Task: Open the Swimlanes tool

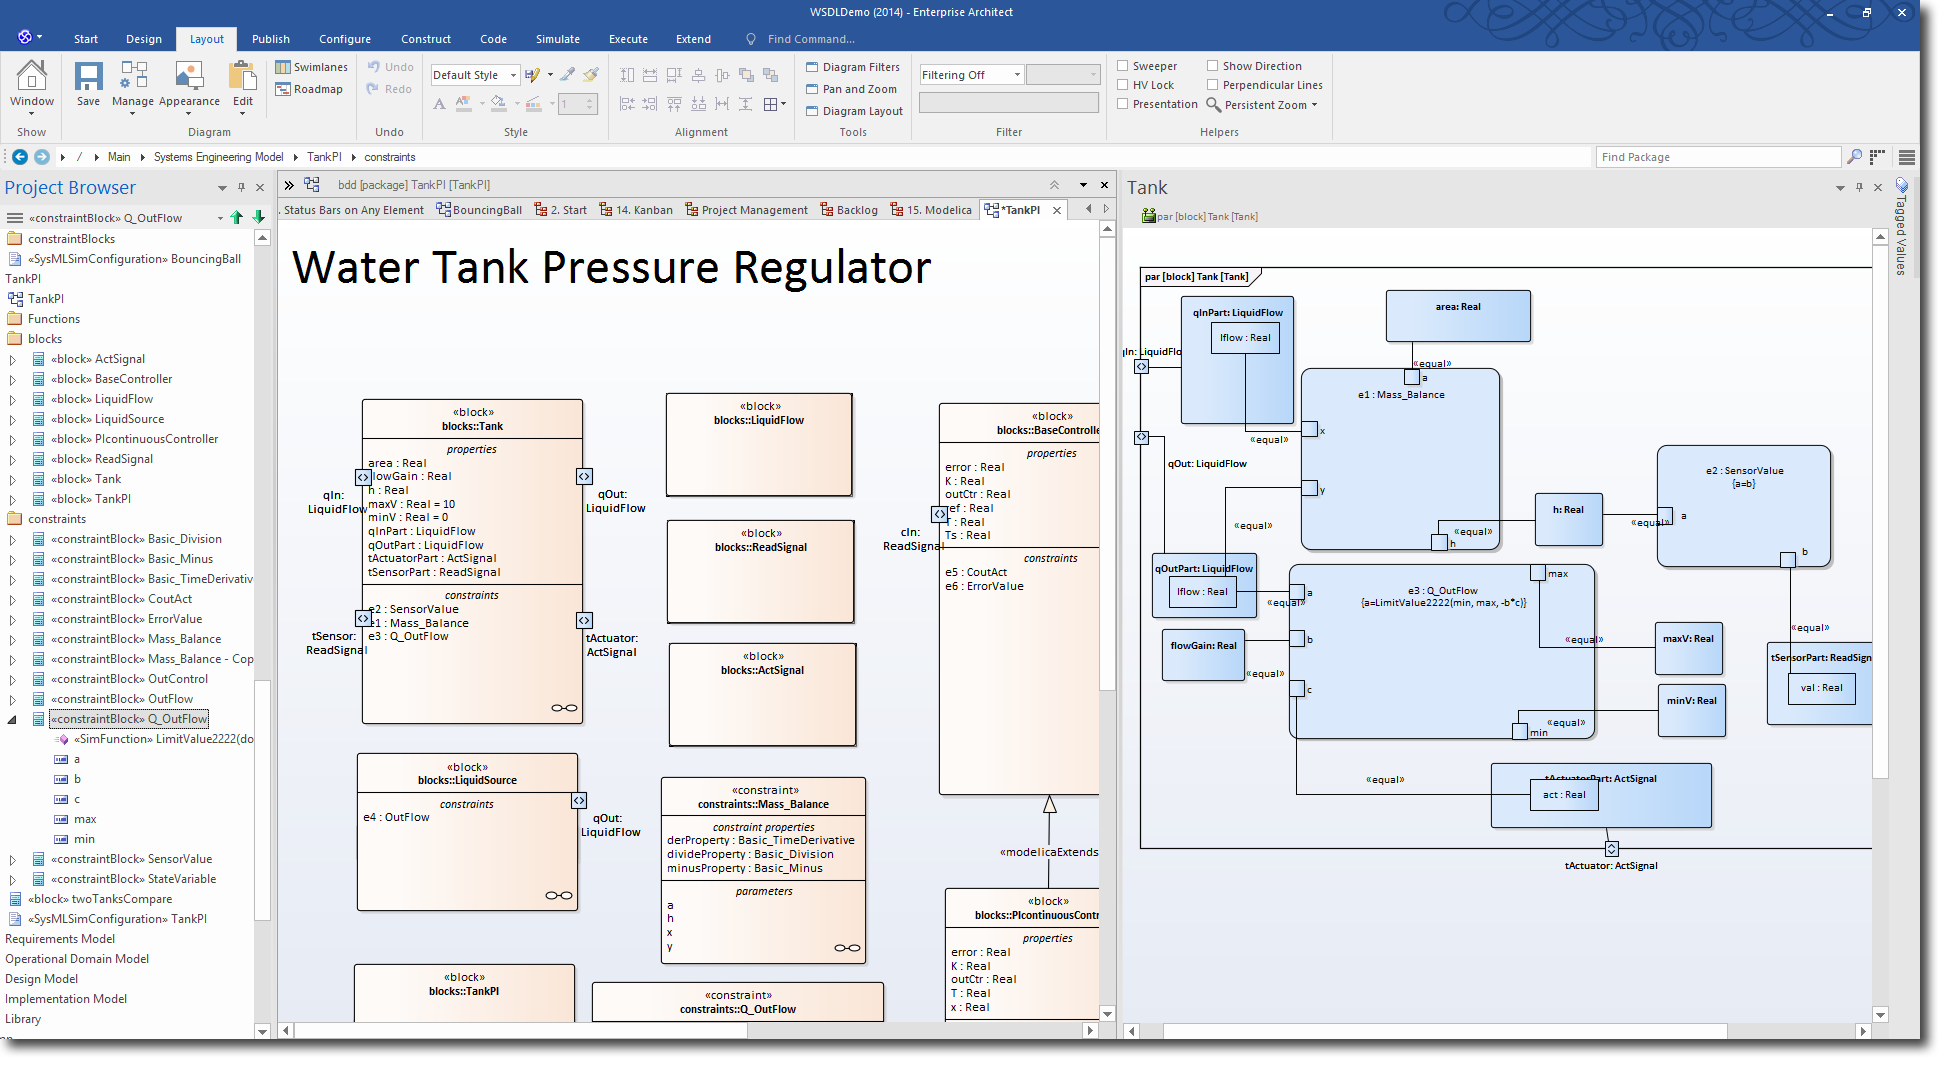Action: pyautogui.click(x=311, y=66)
